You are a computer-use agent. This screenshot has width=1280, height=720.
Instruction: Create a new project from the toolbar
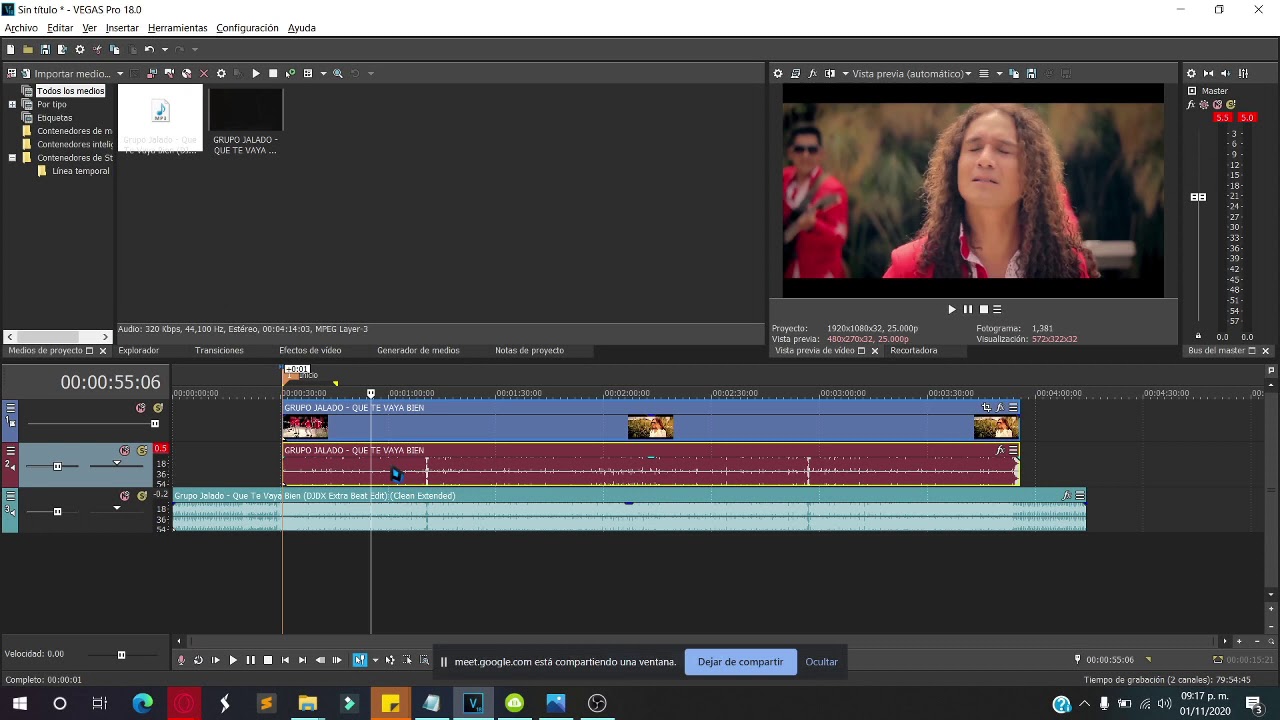point(10,49)
